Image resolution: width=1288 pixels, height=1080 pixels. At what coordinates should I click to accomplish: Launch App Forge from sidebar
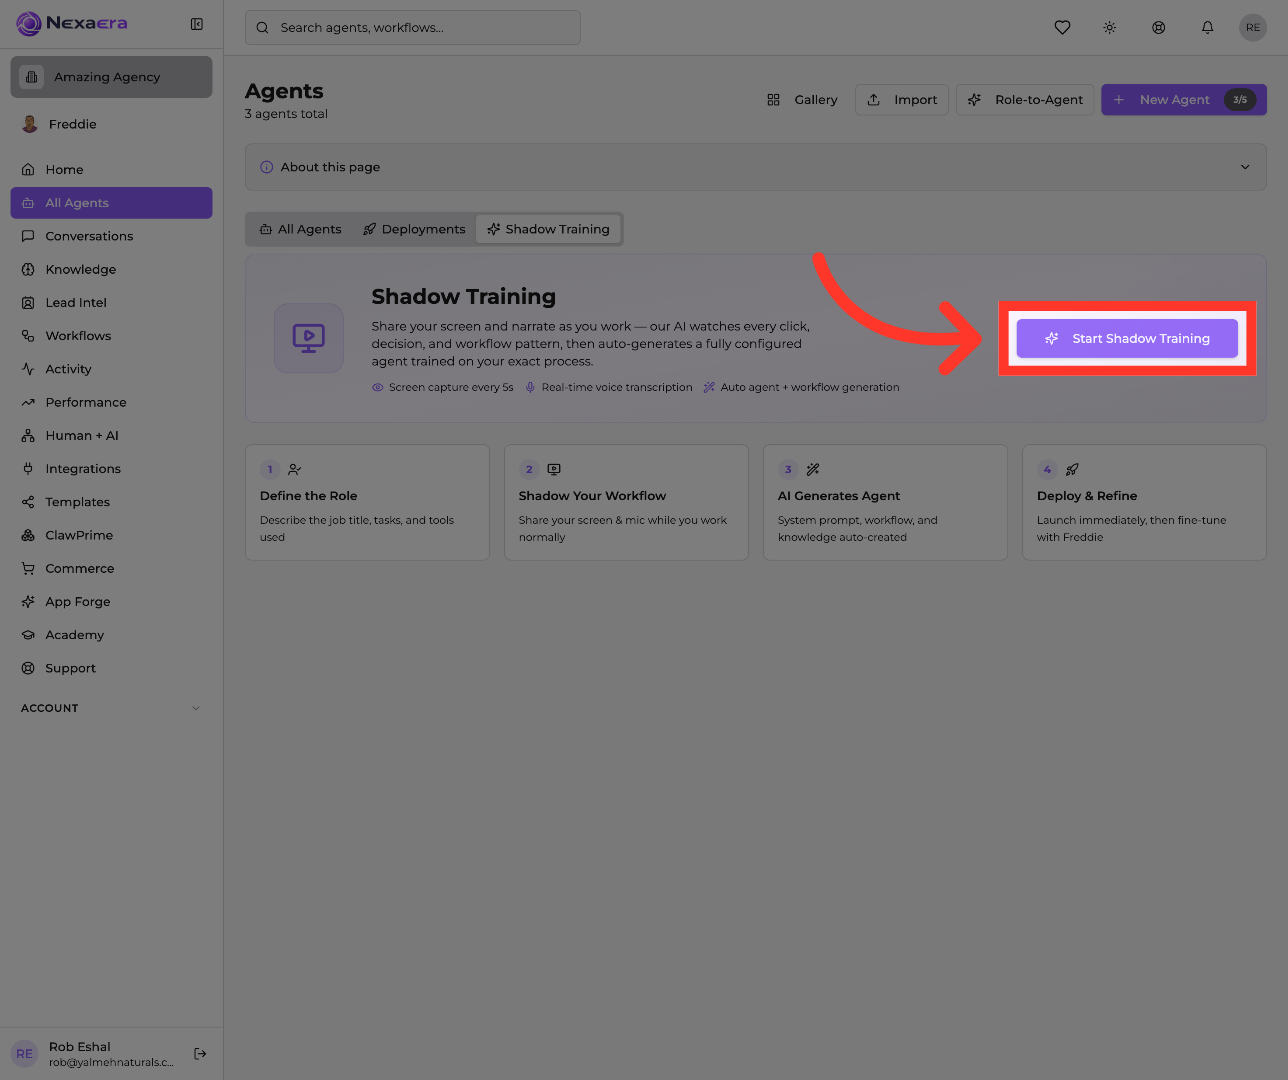pyautogui.click(x=111, y=602)
